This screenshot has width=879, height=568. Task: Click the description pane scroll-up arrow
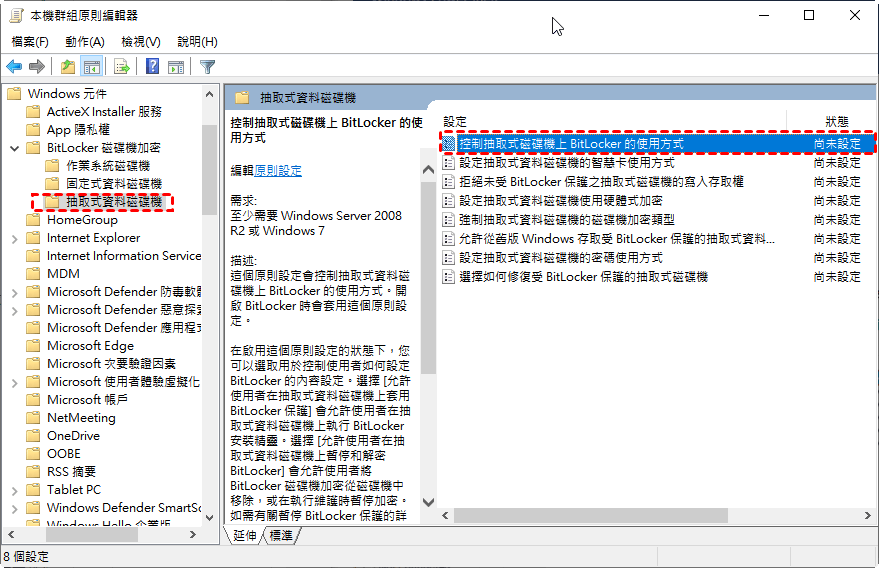pos(428,169)
